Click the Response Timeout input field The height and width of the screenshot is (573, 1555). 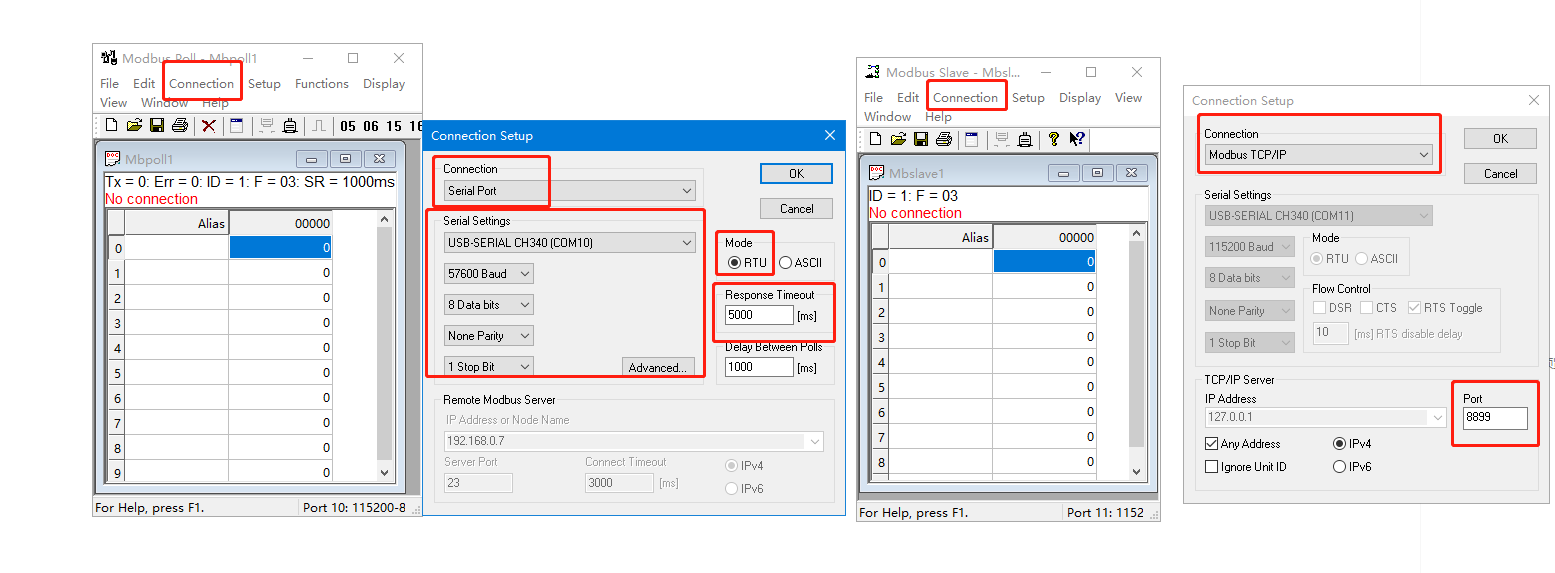click(759, 315)
